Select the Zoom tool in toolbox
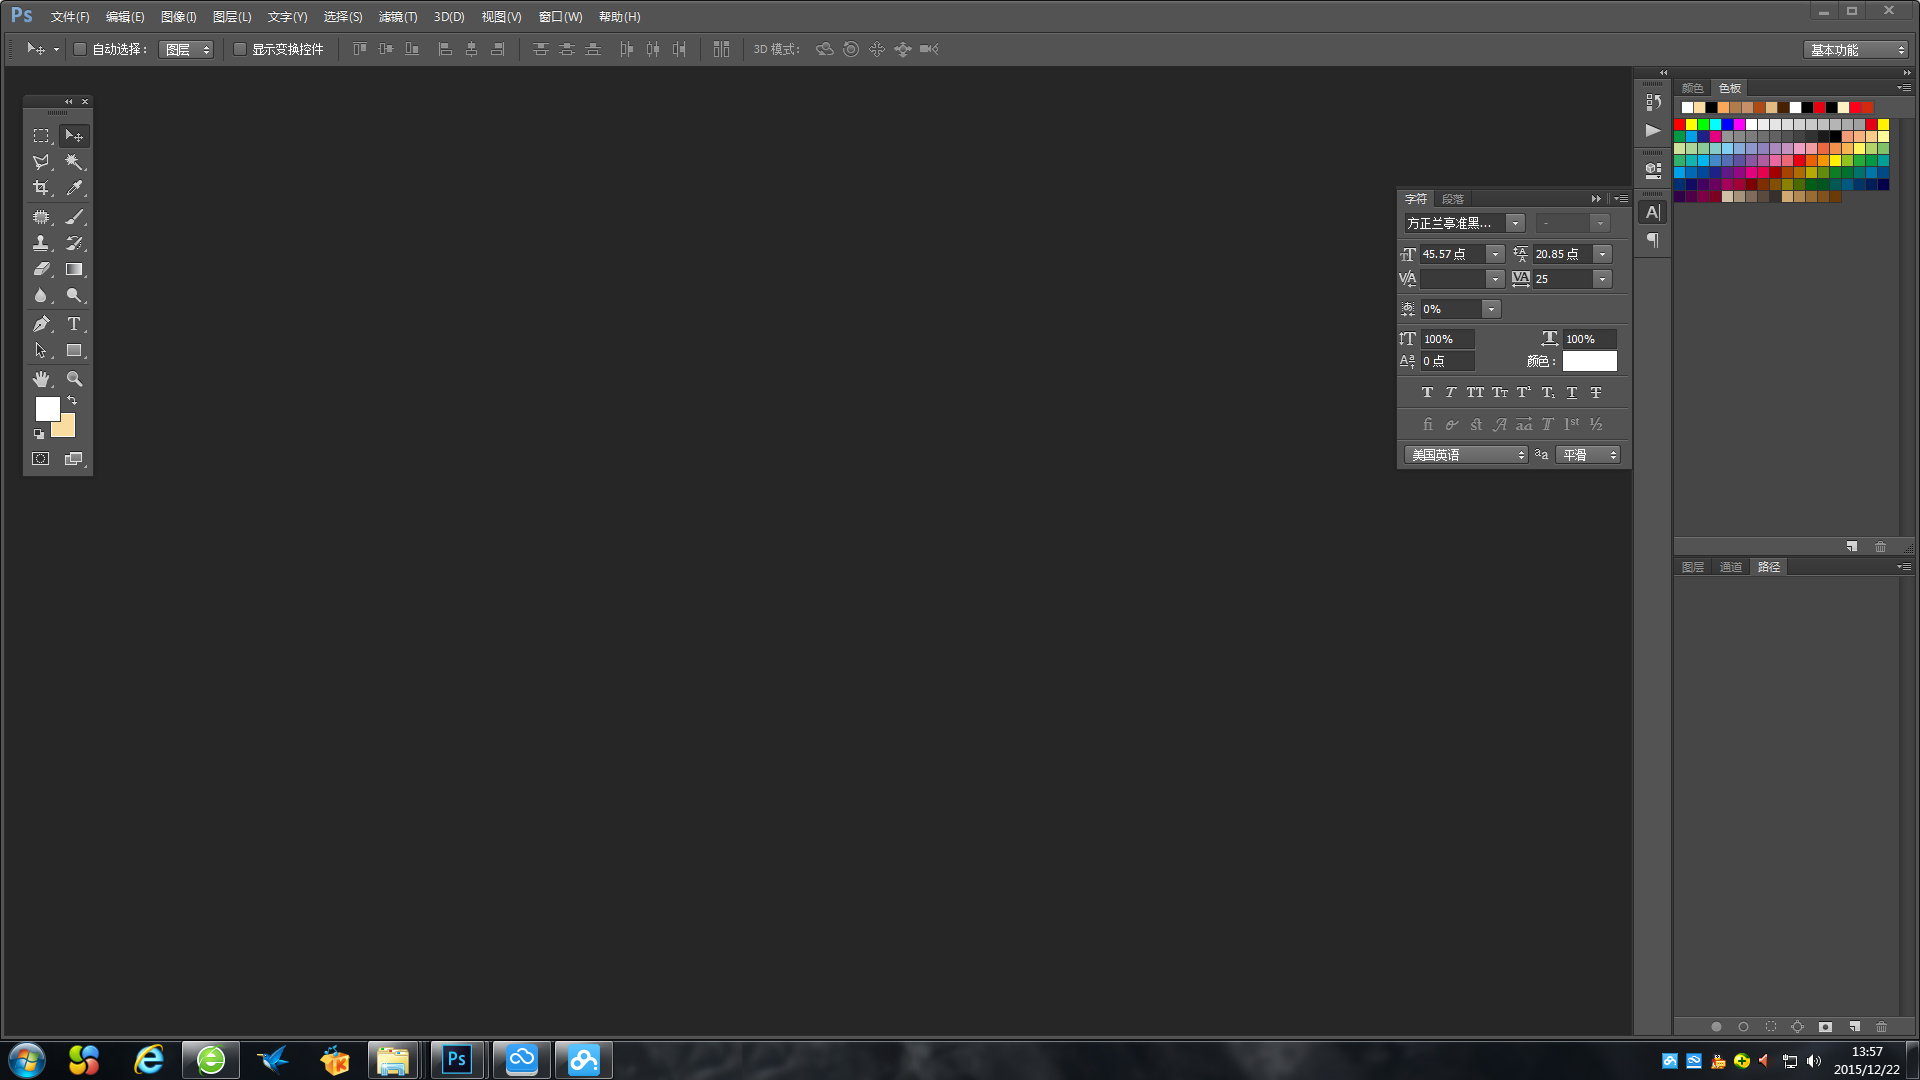The height and width of the screenshot is (1080, 1920). point(74,379)
